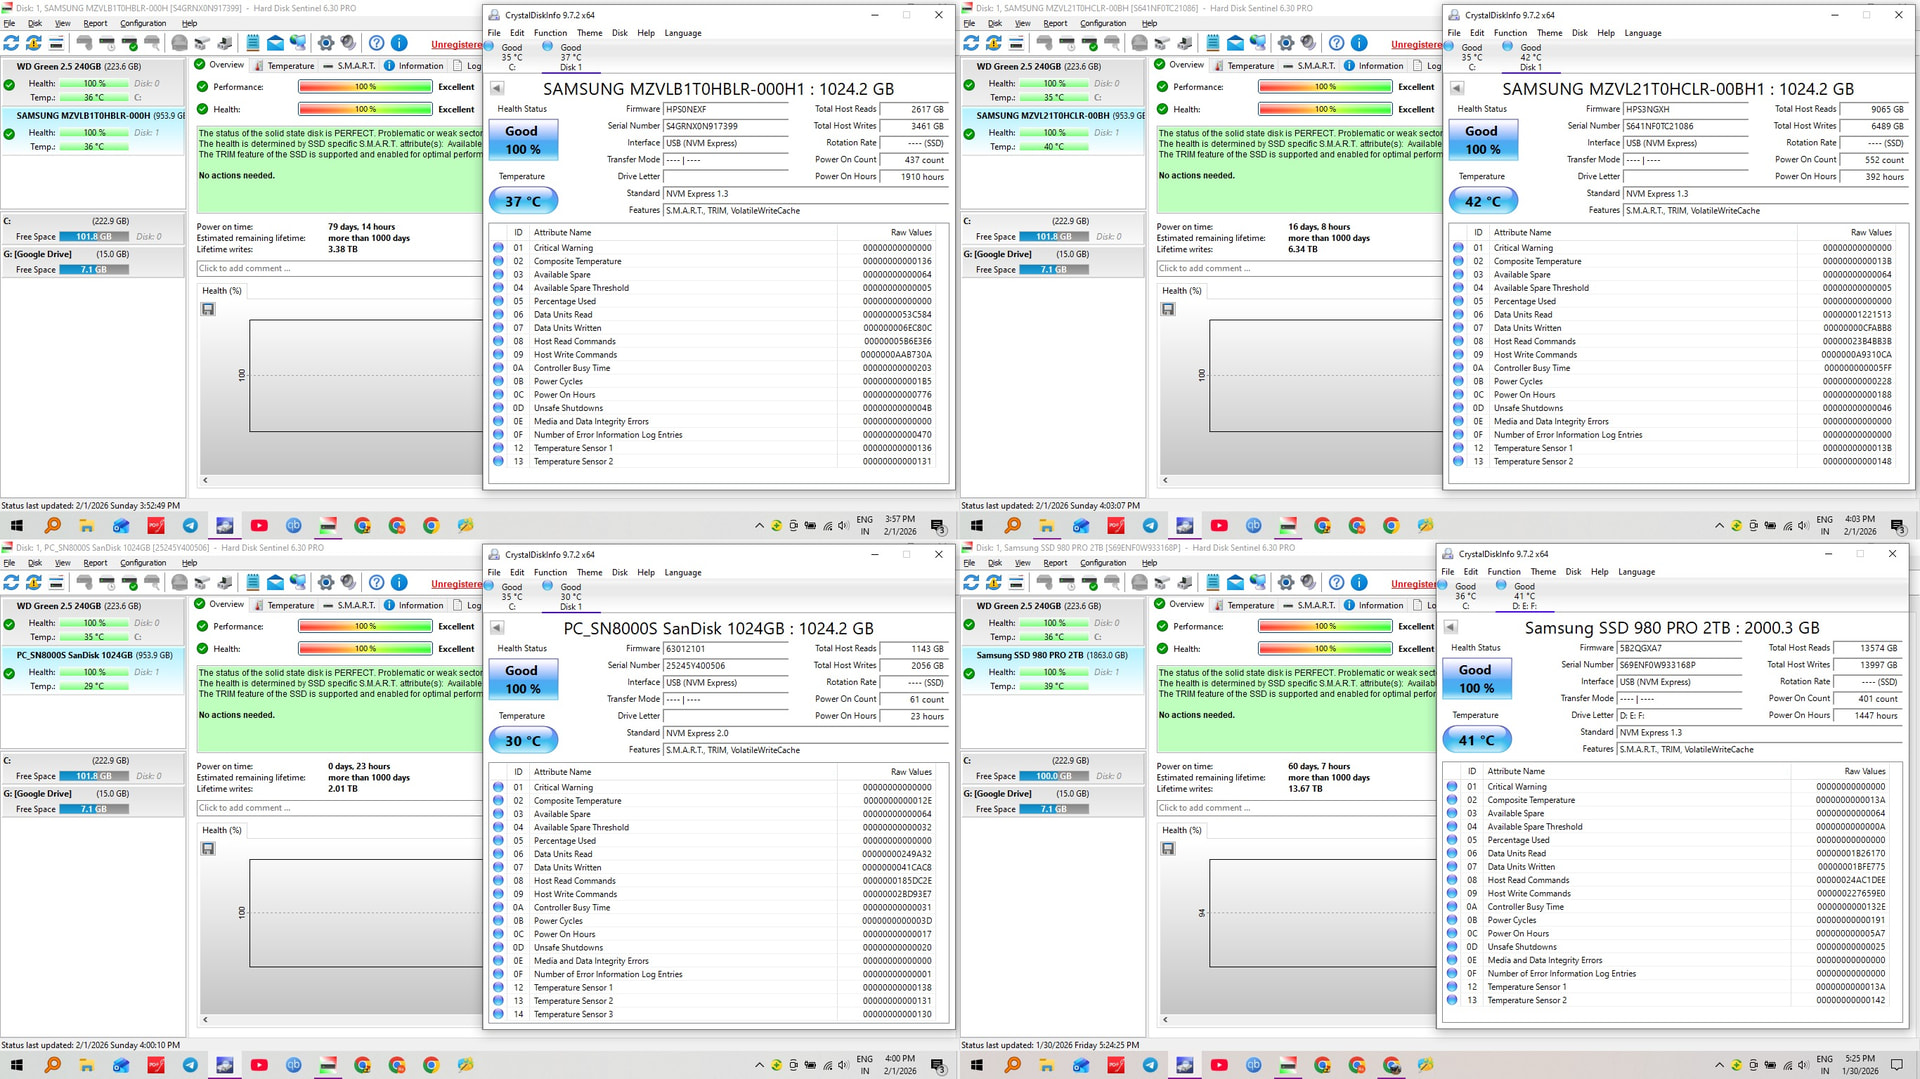
Task: Open Configuration gear icon in PC_SN8000S Sentinel toolbar
Action: (325, 583)
